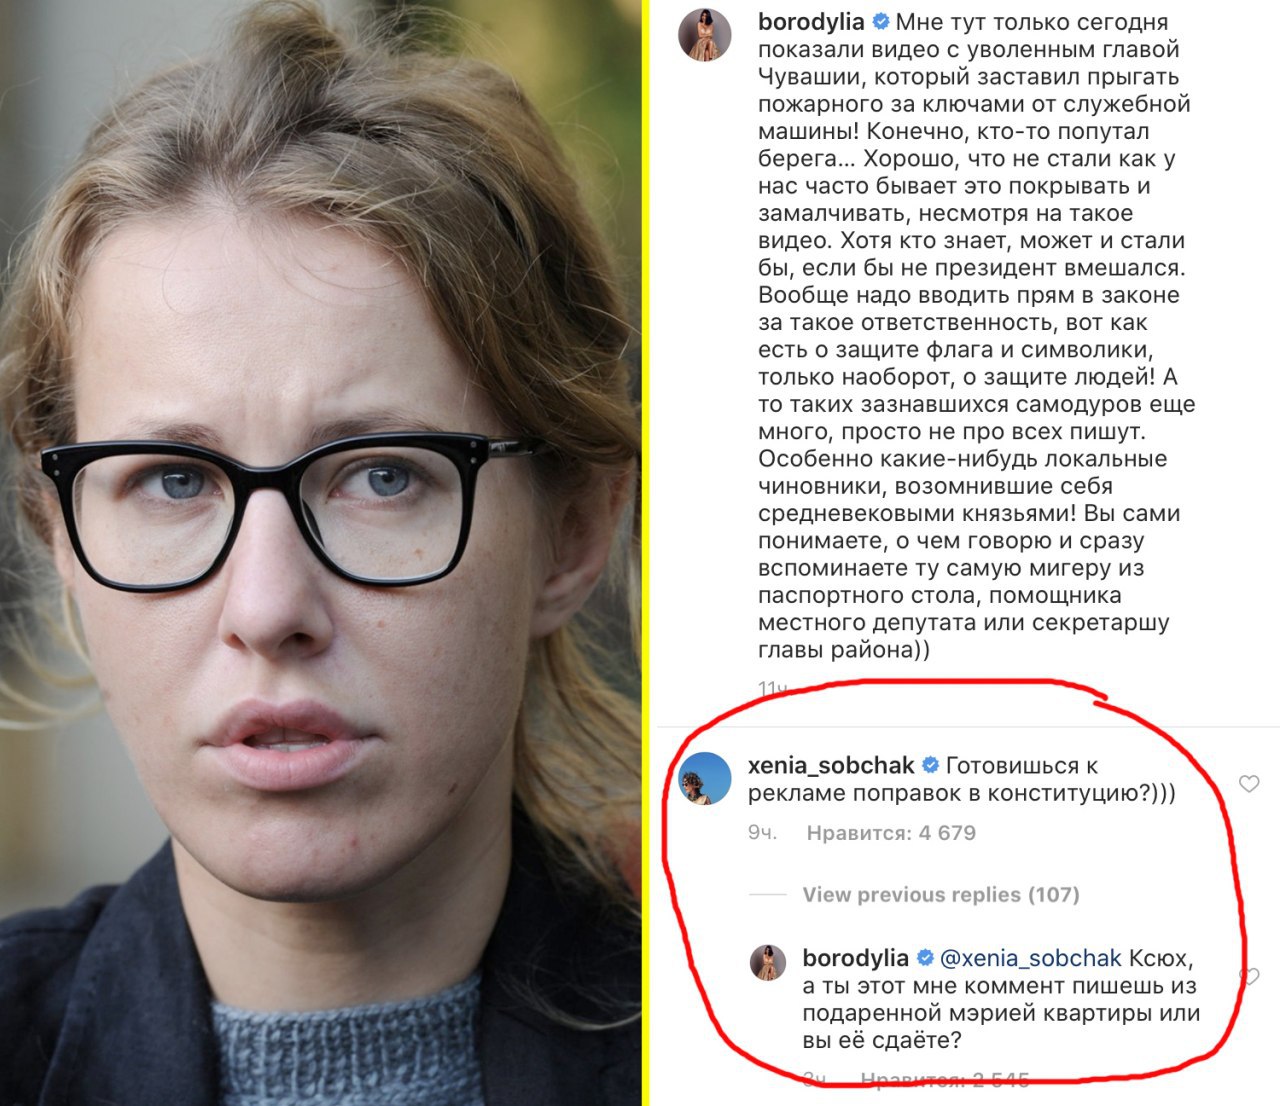
Task: Tap the heart icon on borodylia's reply
Action: 1249,976
